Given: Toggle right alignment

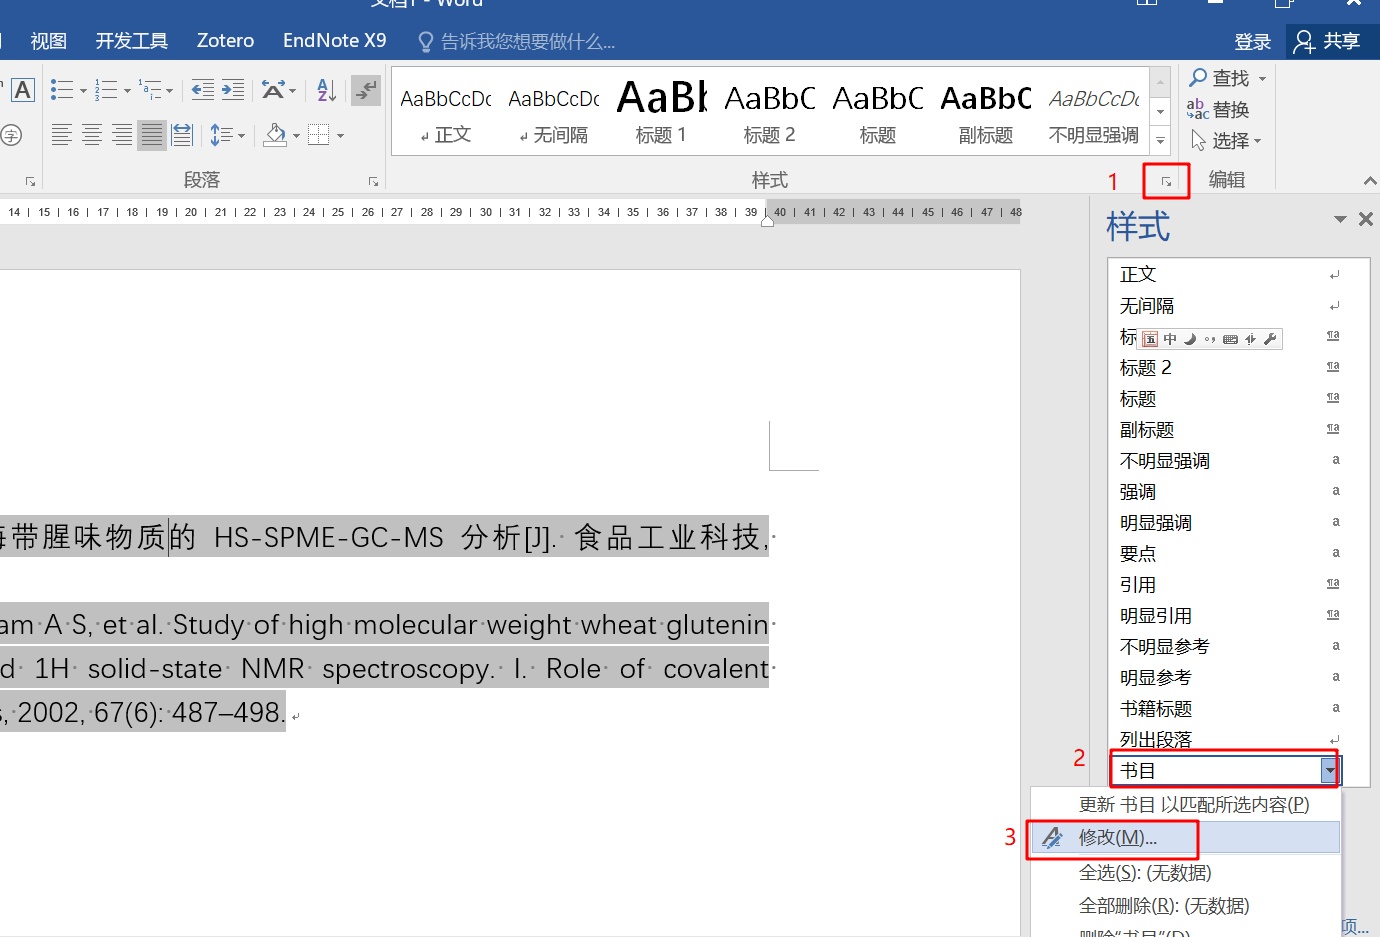Looking at the screenshot, I should click(x=122, y=135).
